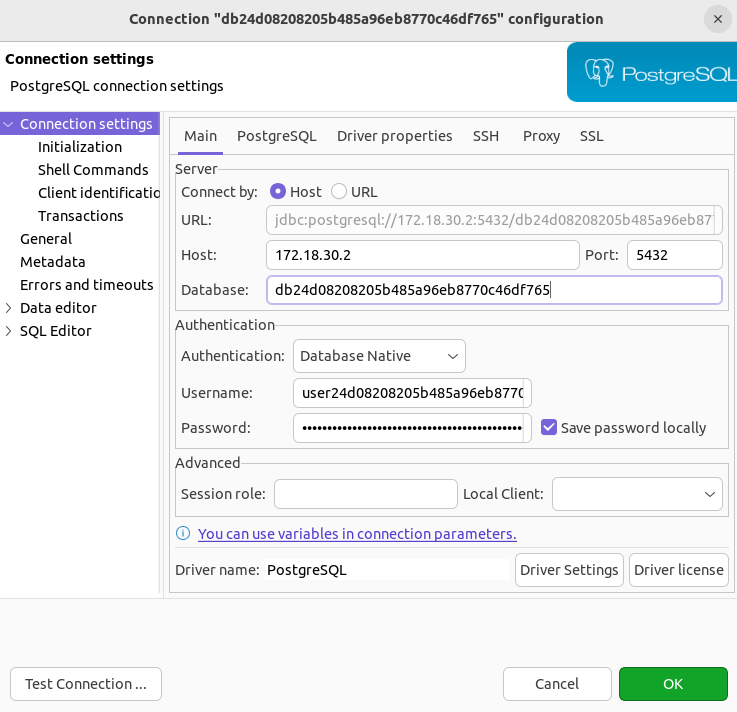Collapse the Connection settings tree node
This screenshot has width=737, height=712.
9,124
